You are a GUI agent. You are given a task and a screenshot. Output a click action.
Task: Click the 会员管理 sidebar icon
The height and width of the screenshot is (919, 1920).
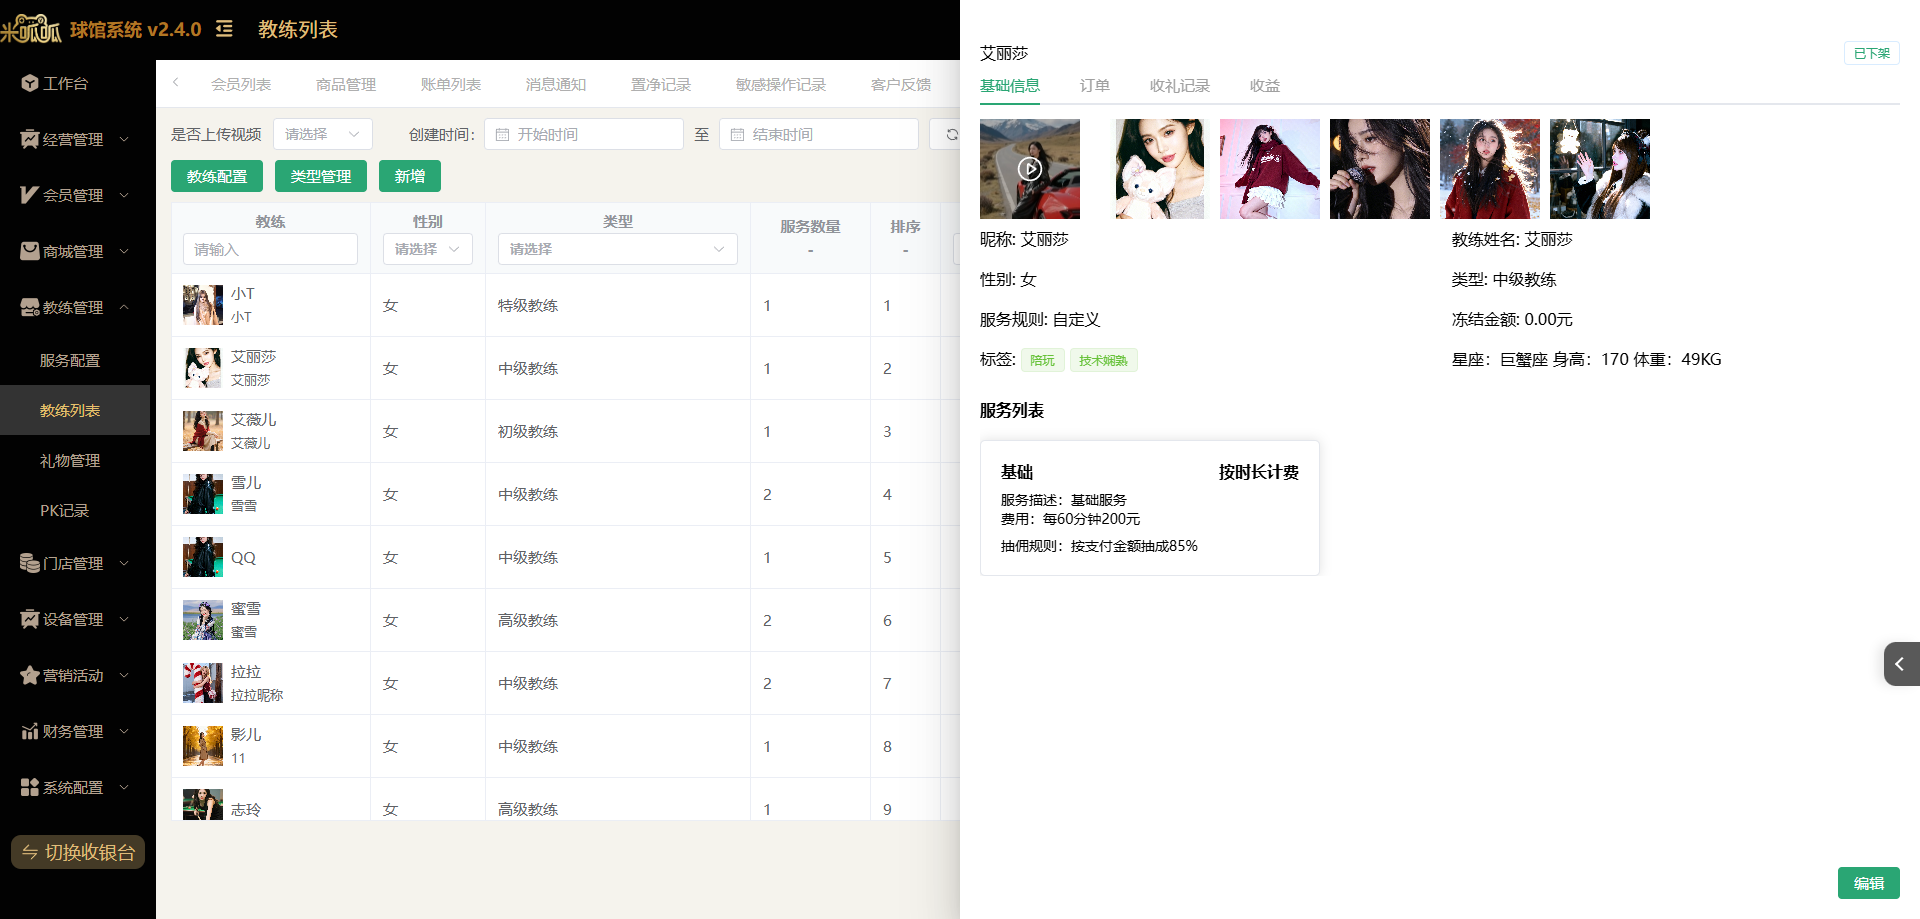(30, 195)
